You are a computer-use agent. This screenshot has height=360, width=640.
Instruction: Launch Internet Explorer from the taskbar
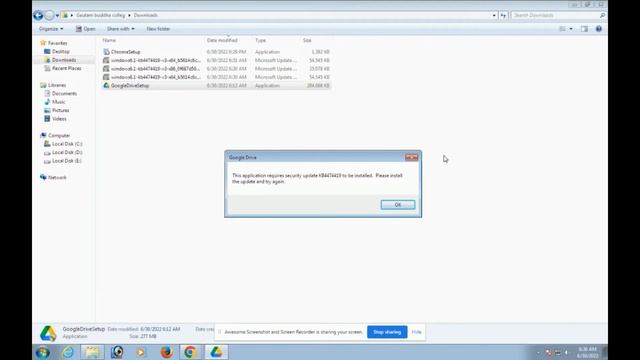click(68, 352)
